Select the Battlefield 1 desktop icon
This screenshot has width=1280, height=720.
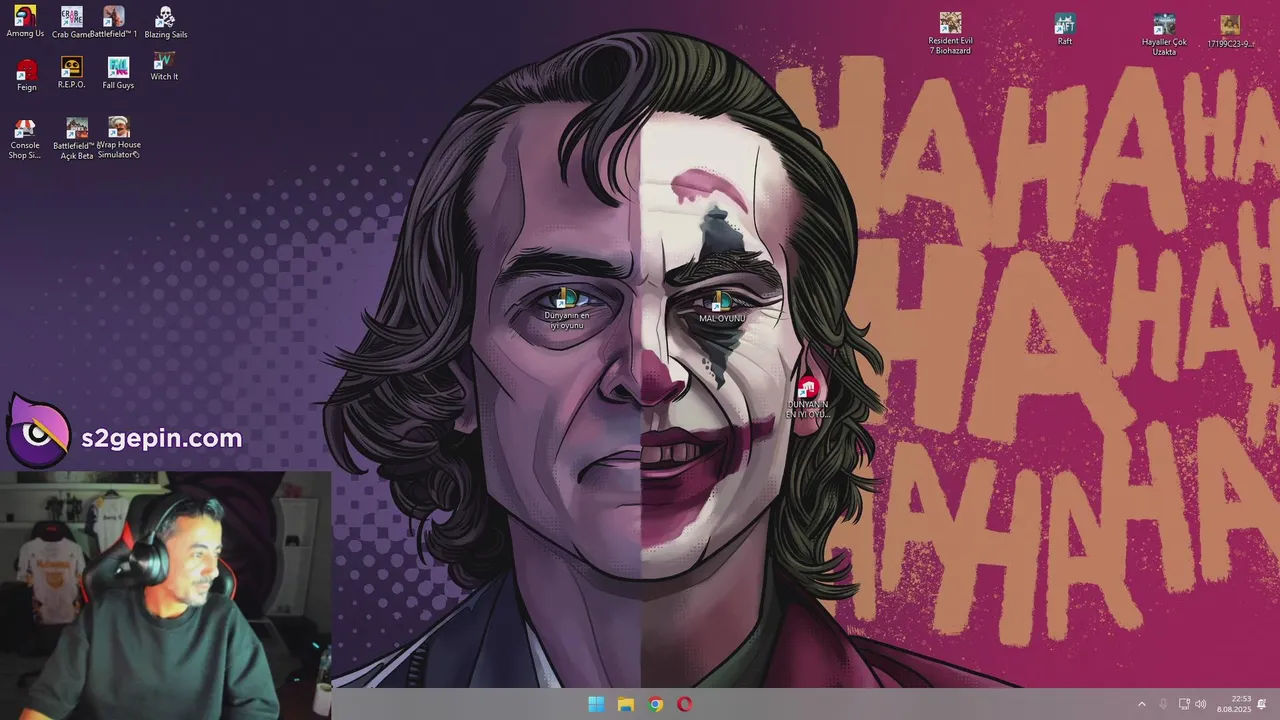click(114, 22)
